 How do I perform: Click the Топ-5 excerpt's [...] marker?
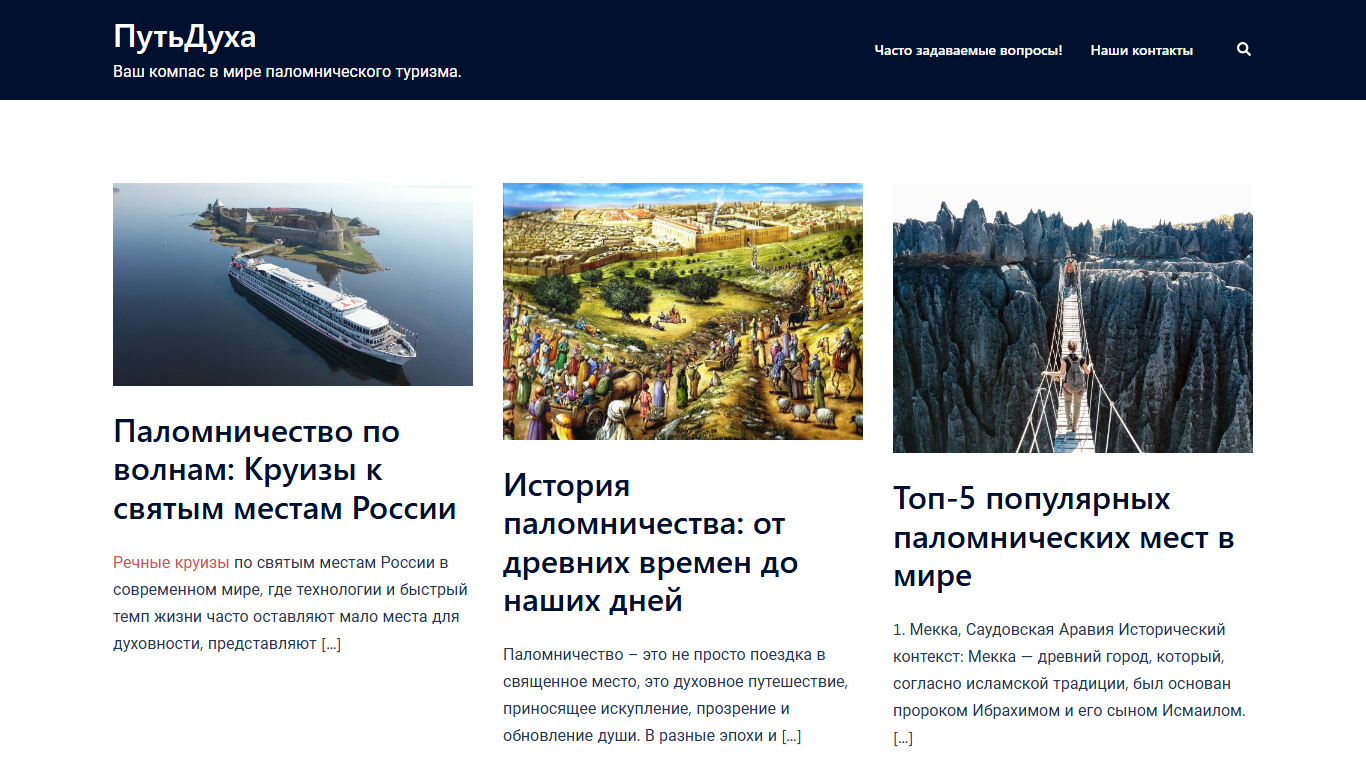click(903, 739)
